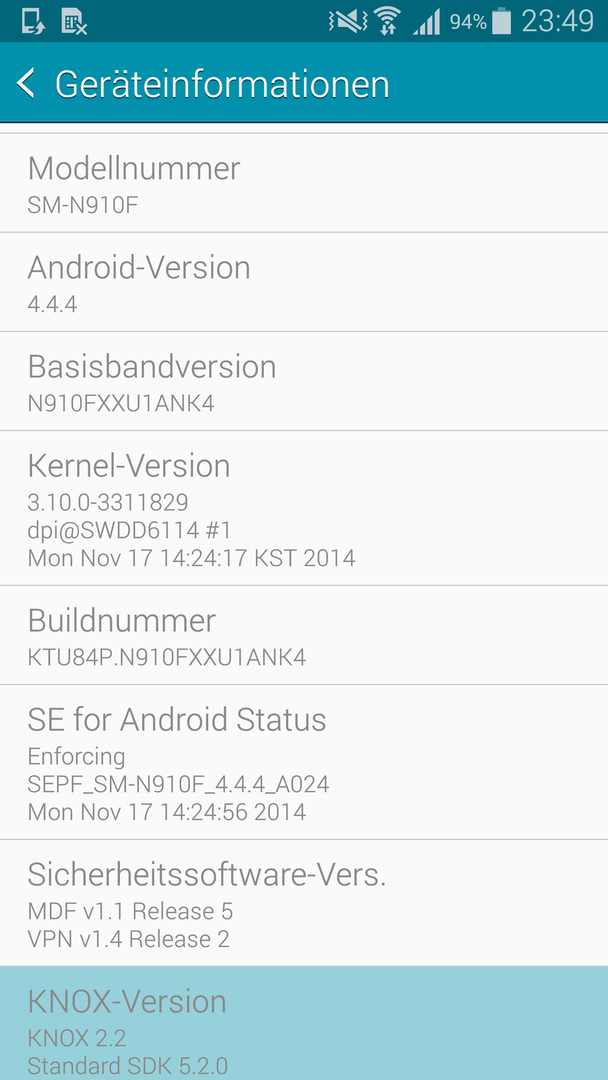Tap the device sync notification icon

(x=32, y=21)
